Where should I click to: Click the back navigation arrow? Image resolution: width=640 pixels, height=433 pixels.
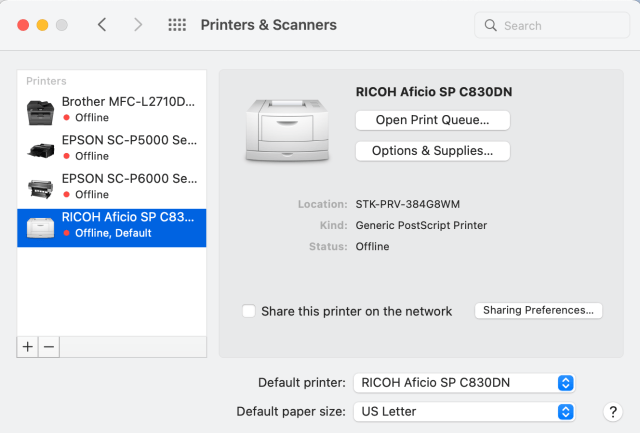point(102,25)
